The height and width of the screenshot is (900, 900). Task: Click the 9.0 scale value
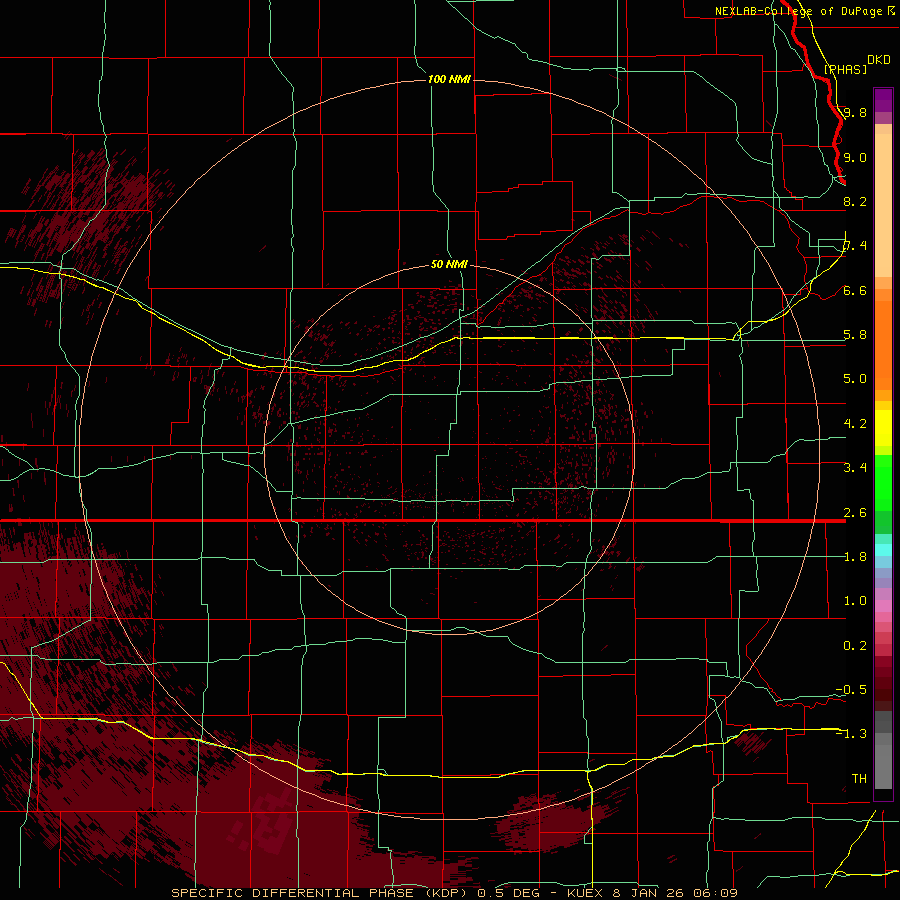click(855, 157)
